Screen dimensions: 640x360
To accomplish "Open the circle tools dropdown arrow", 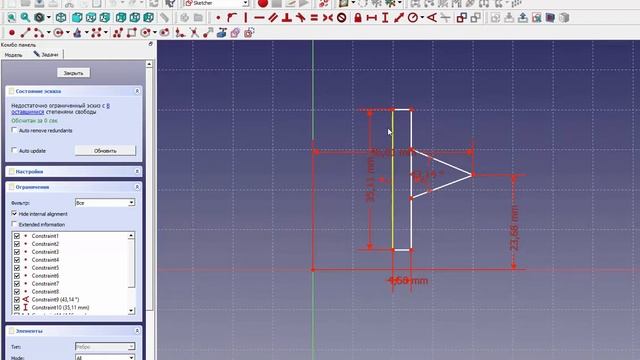I will coord(68,33).
